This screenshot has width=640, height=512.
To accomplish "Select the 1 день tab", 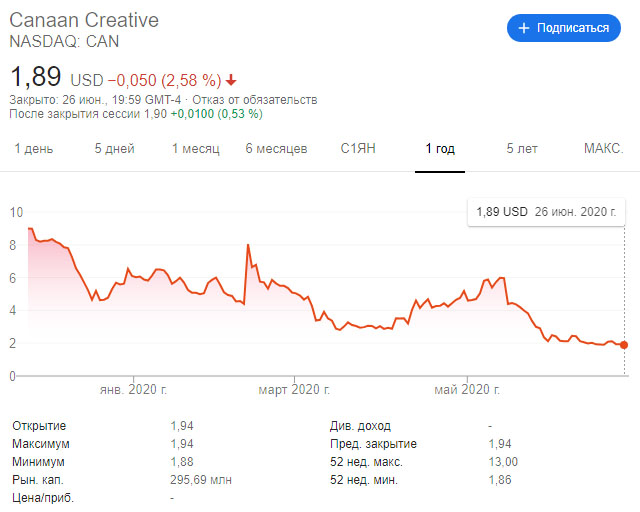I will tap(34, 149).
